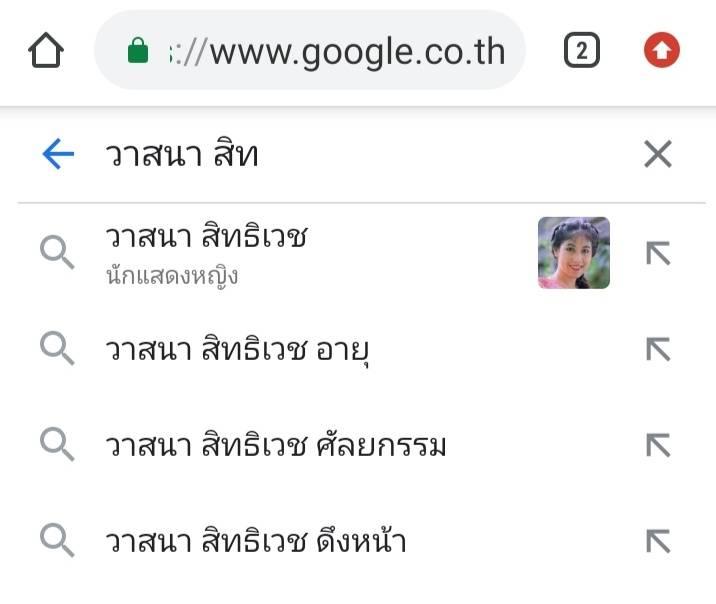Open the tab switcher showing 2 tabs
Screen dimensions: 716x604
(x=582, y=50)
